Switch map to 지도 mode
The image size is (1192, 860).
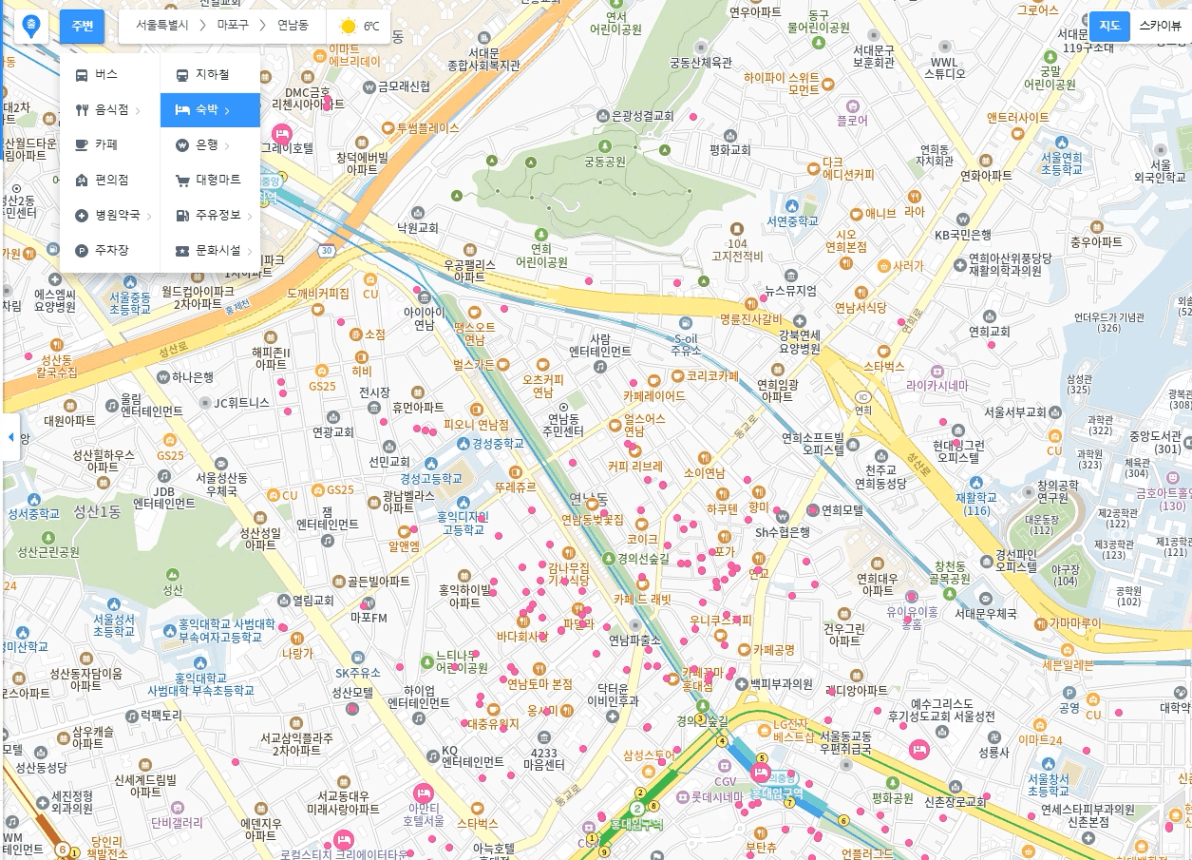click(1110, 26)
